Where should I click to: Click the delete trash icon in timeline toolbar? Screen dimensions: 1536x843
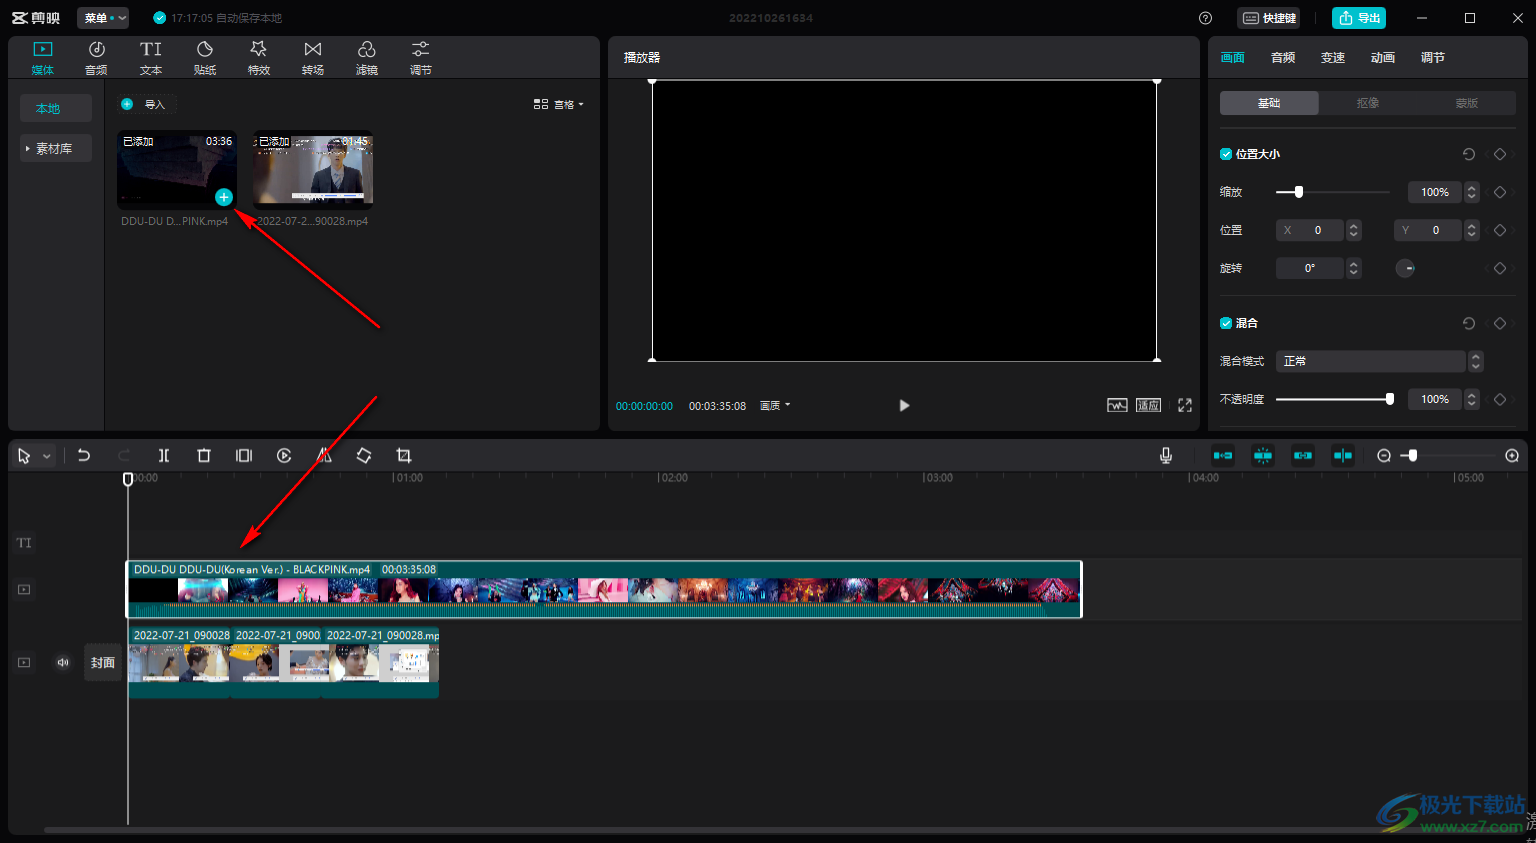point(204,455)
